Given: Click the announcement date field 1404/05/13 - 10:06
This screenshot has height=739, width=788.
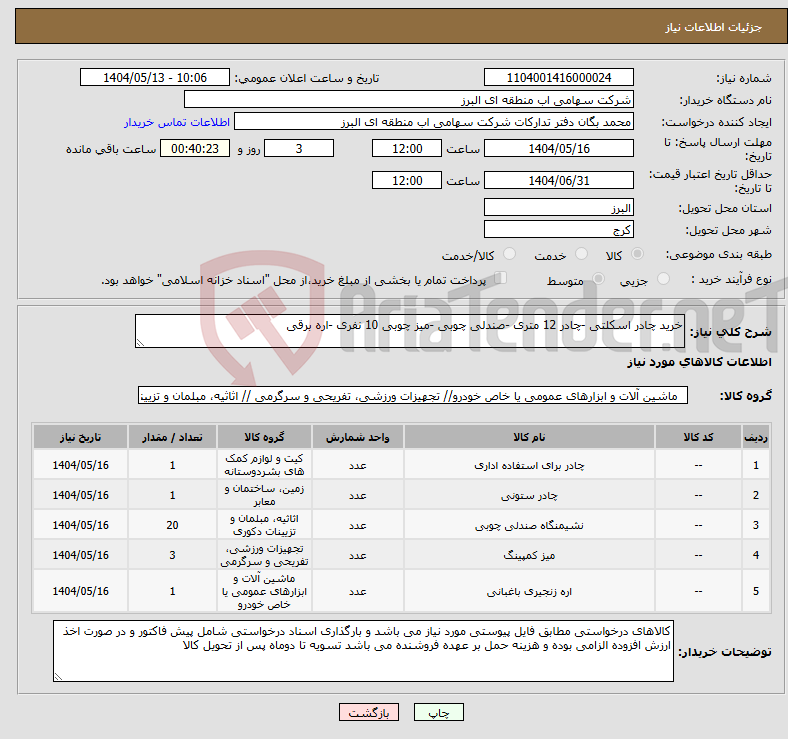Looking at the screenshot, I should pyautogui.click(x=155, y=77).
